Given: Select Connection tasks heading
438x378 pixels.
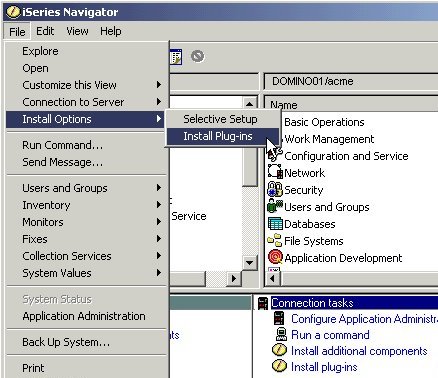Looking at the screenshot, I should point(312,303).
